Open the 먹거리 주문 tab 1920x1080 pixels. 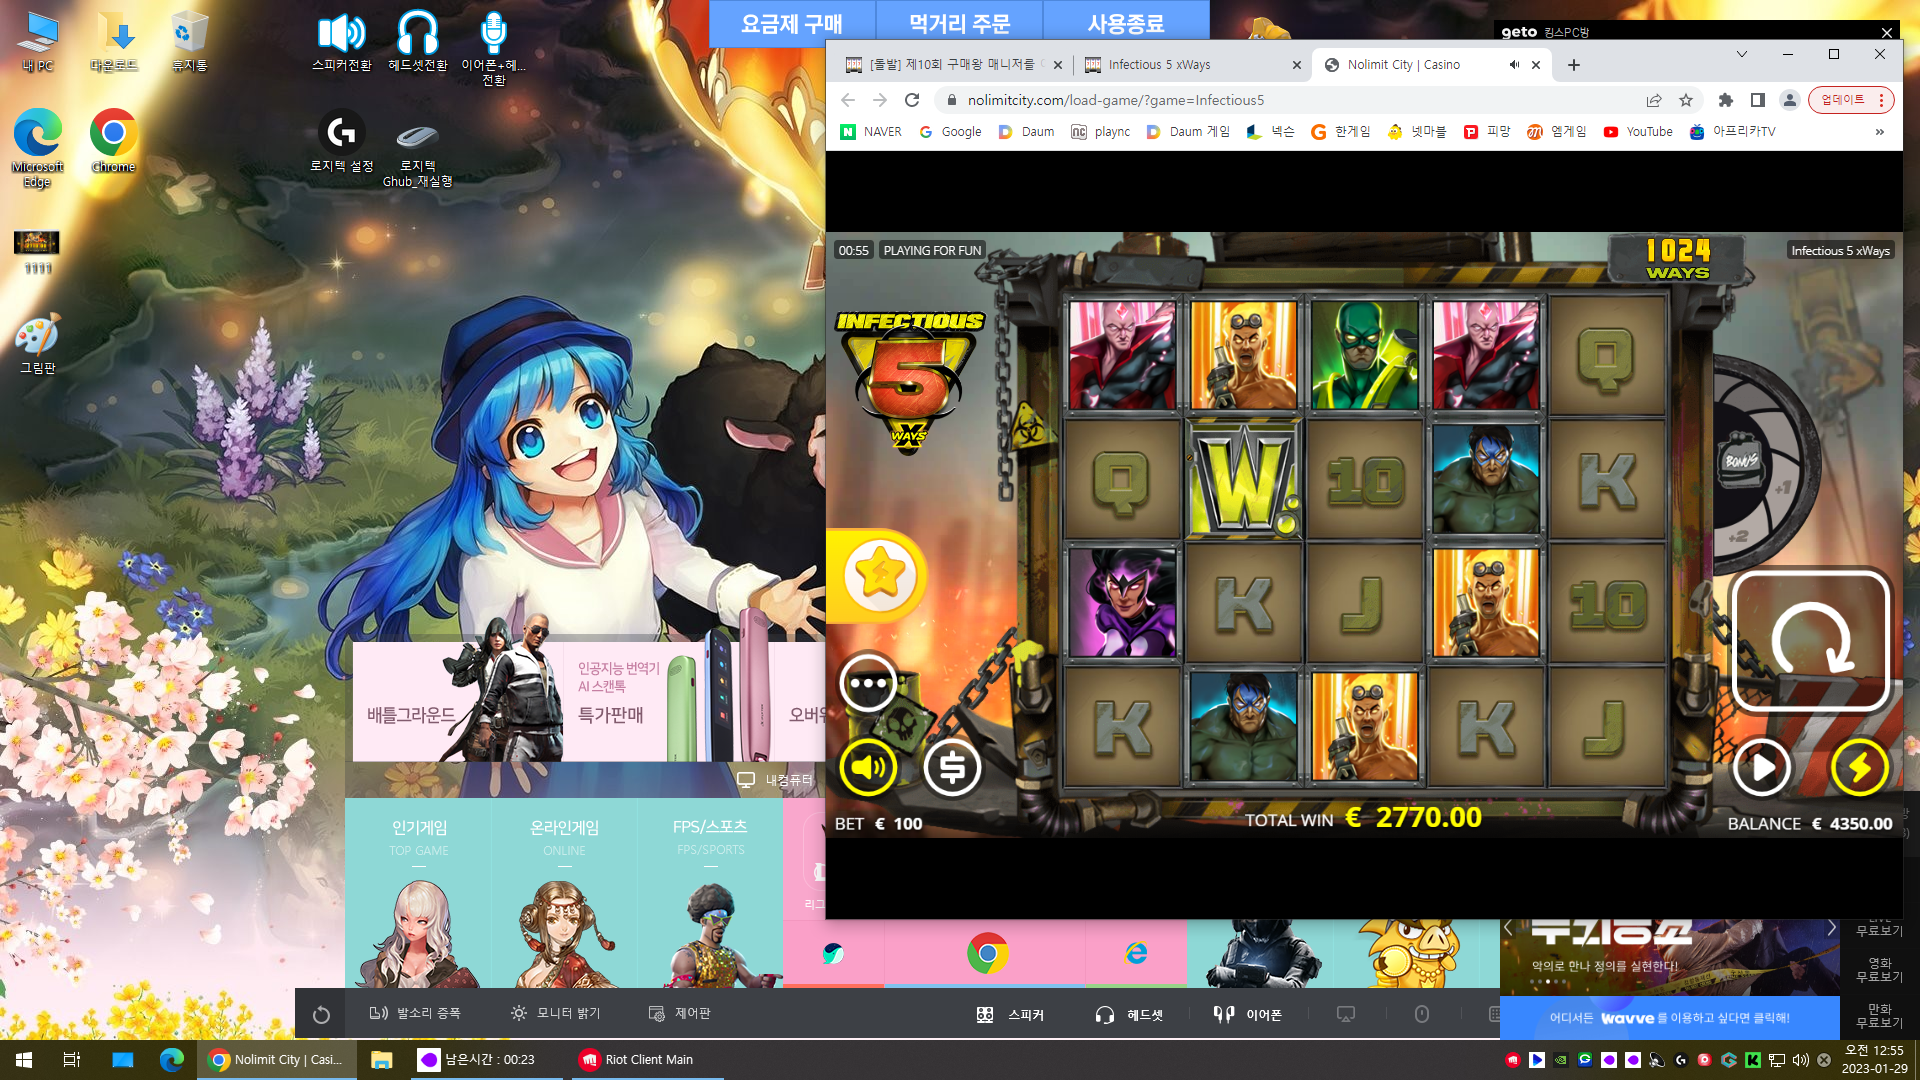point(959,24)
